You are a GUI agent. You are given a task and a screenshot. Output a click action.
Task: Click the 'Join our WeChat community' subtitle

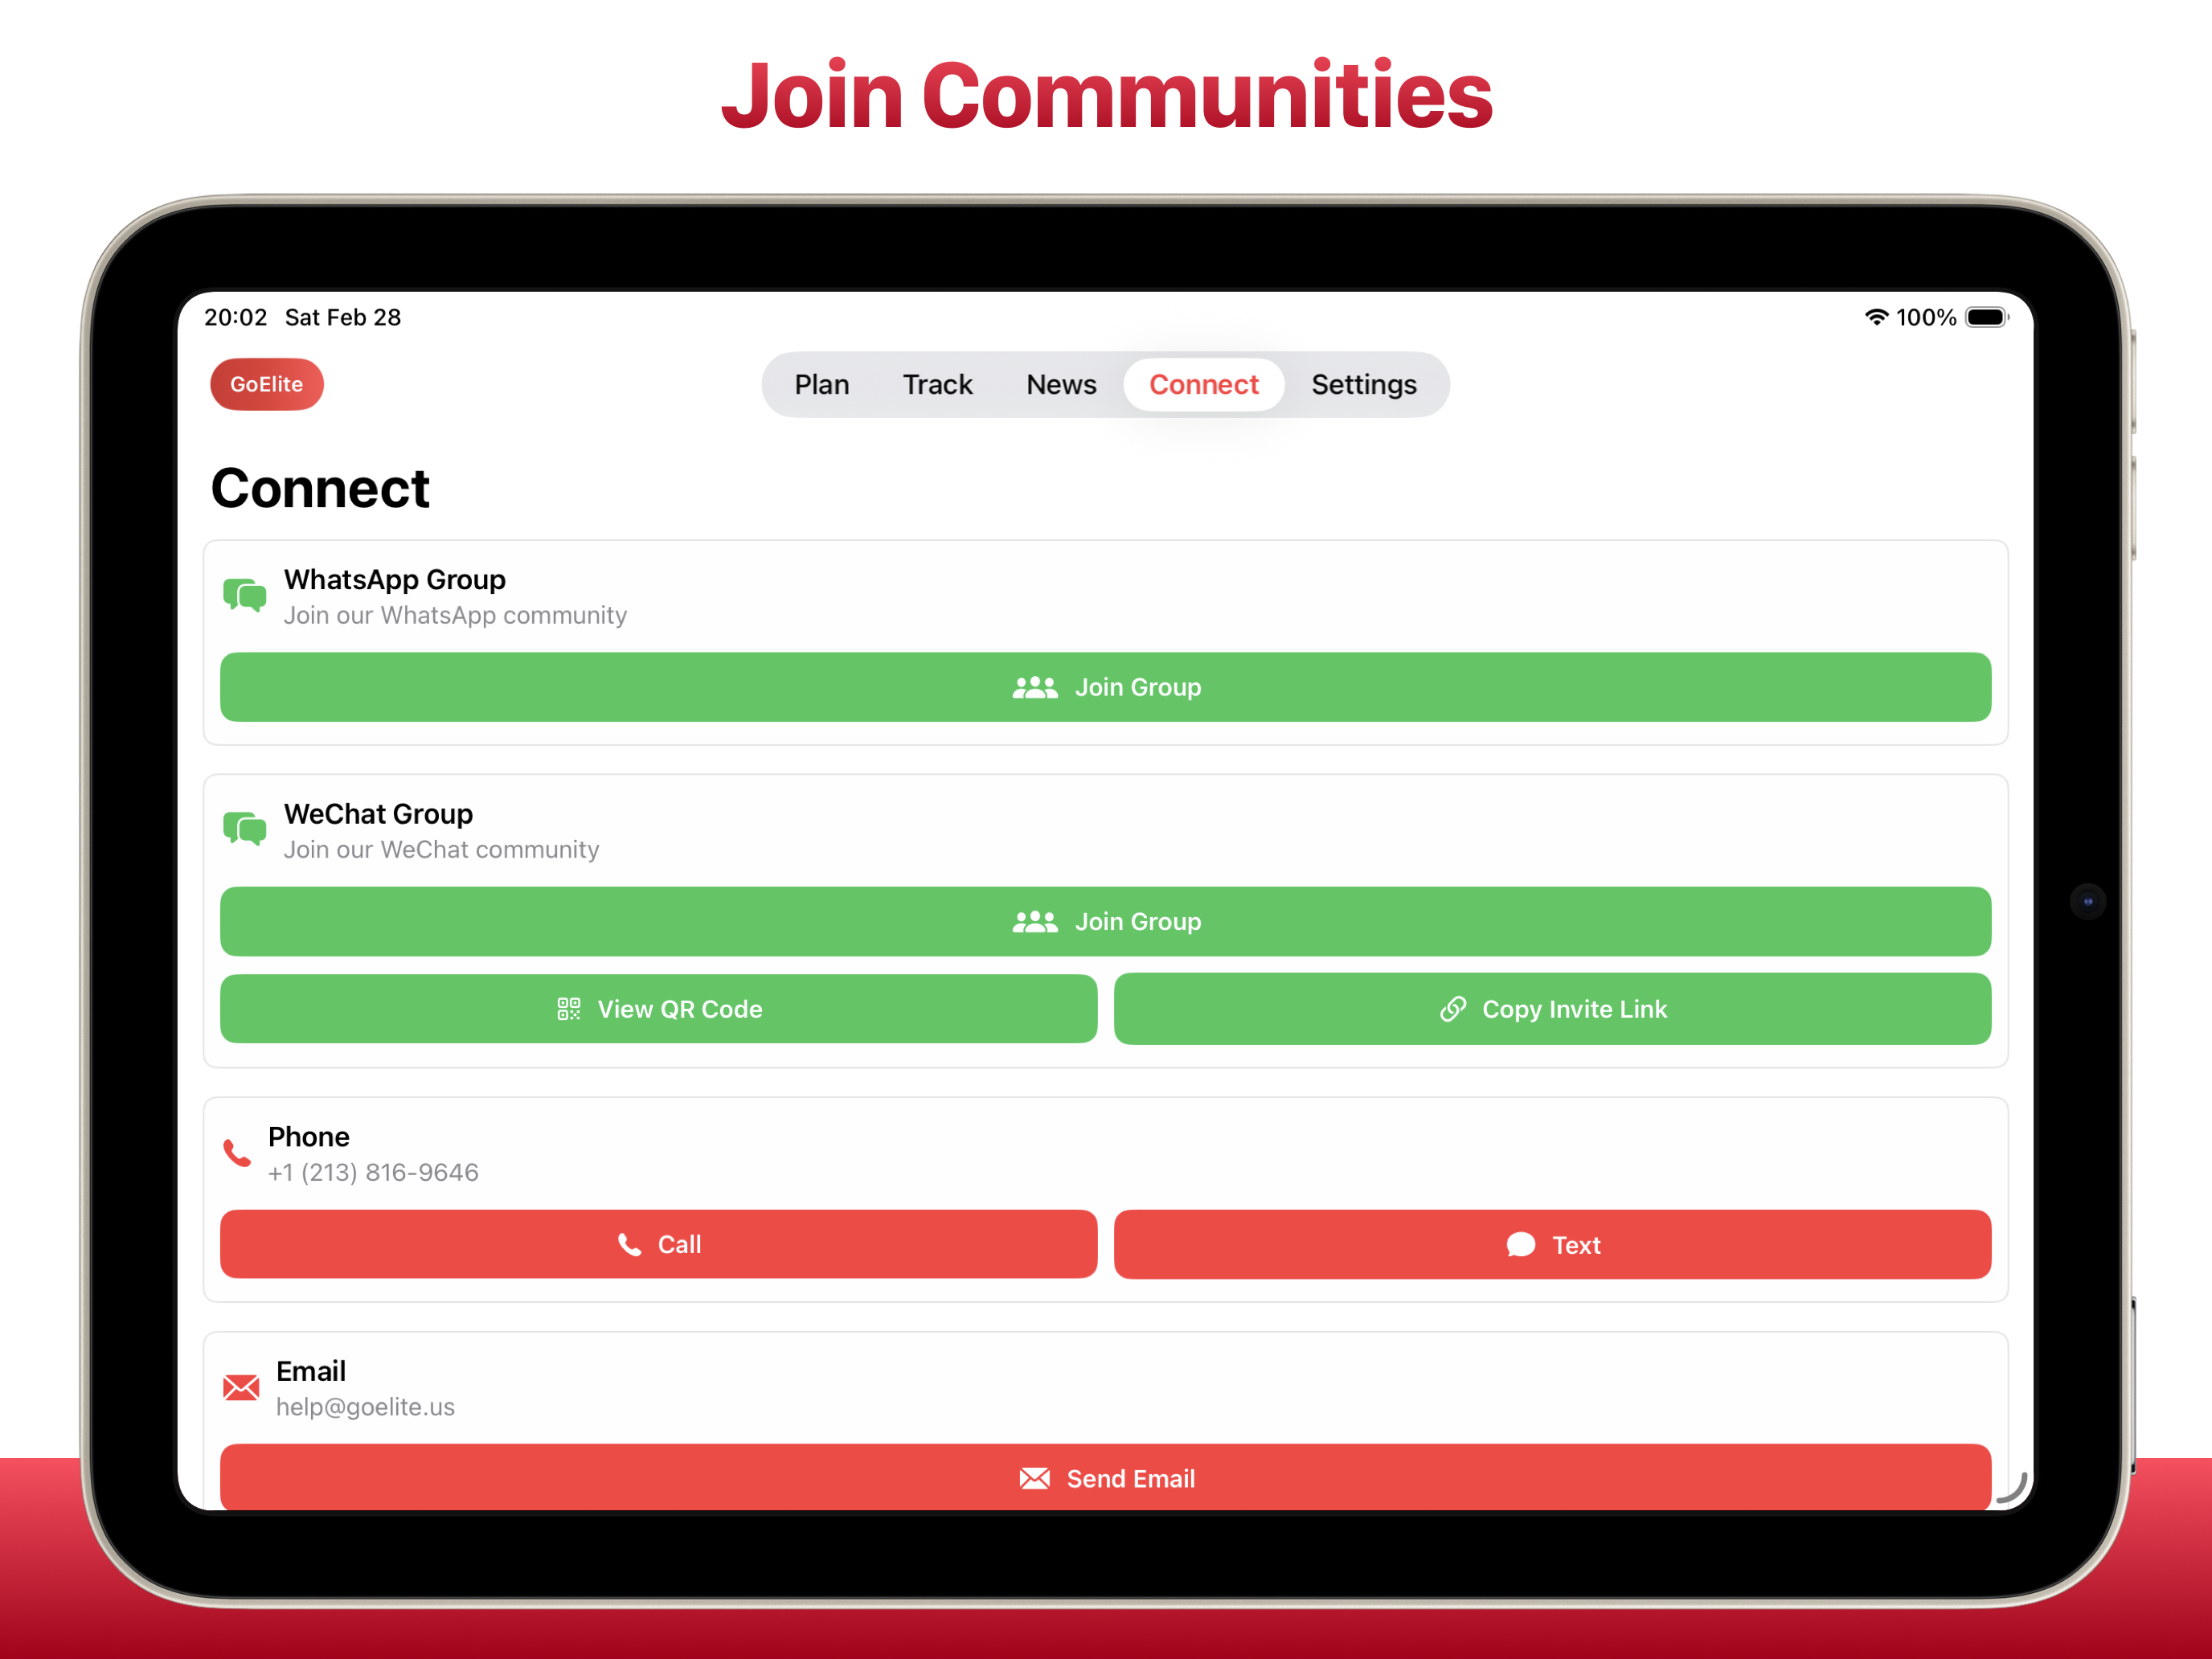point(441,849)
